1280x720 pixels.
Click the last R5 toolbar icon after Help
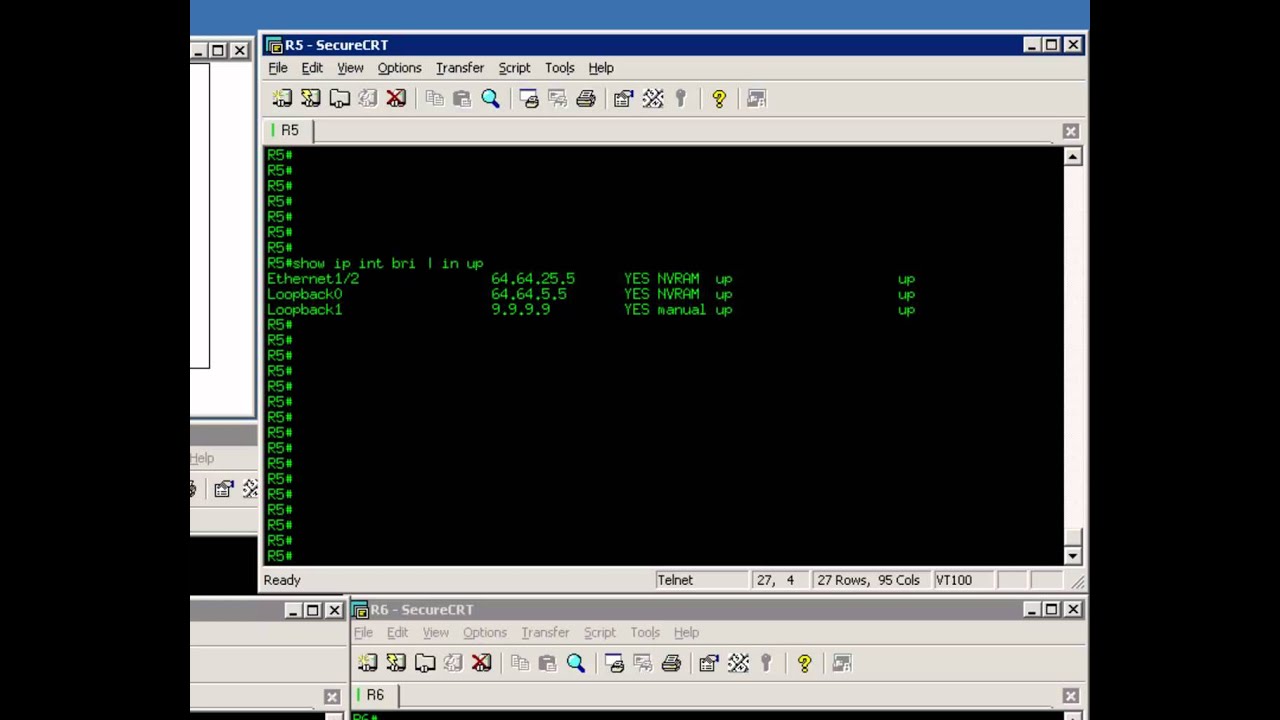757,98
